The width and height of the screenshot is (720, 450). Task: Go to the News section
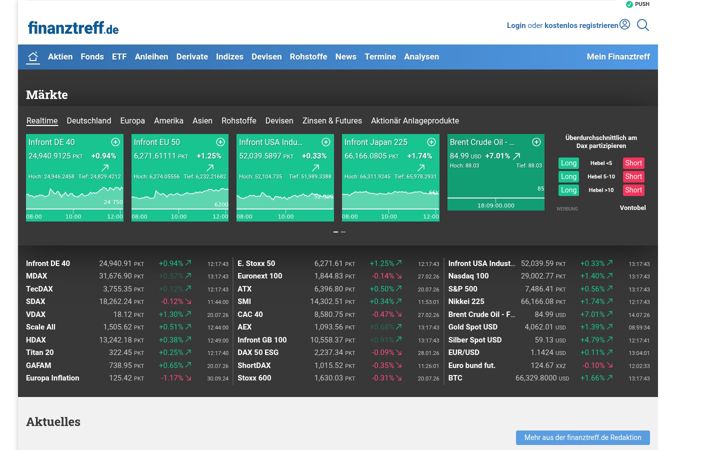point(346,57)
